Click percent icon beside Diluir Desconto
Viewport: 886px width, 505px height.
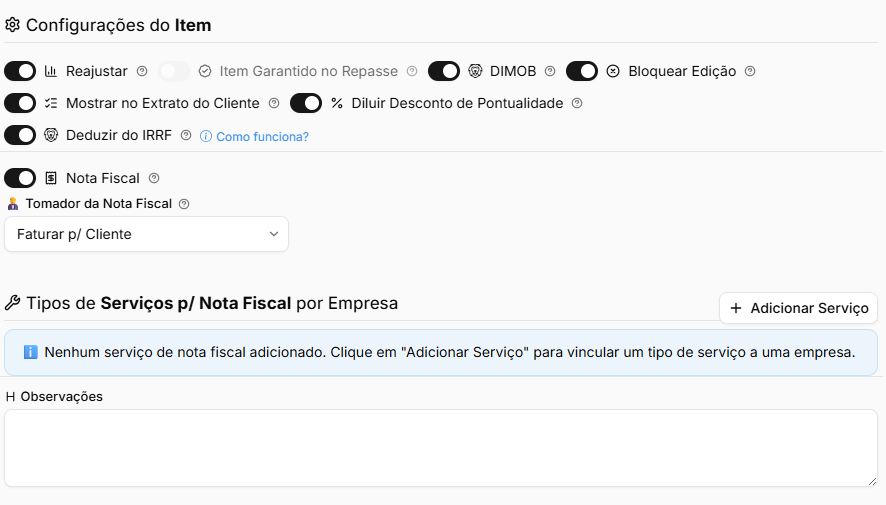[337, 103]
